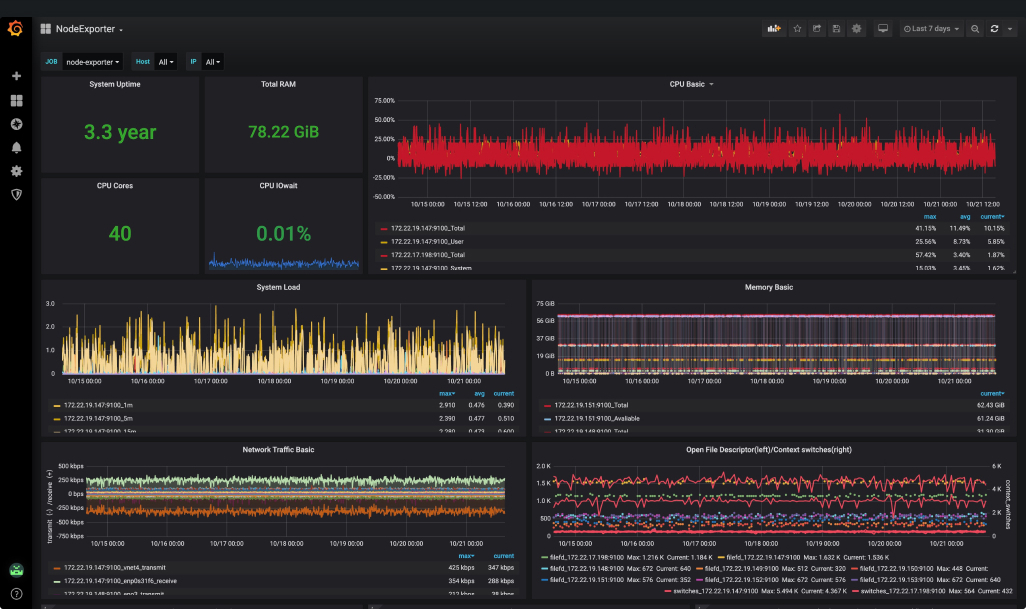
Task: Open dashboard settings gear icon
Action: (857, 29)
